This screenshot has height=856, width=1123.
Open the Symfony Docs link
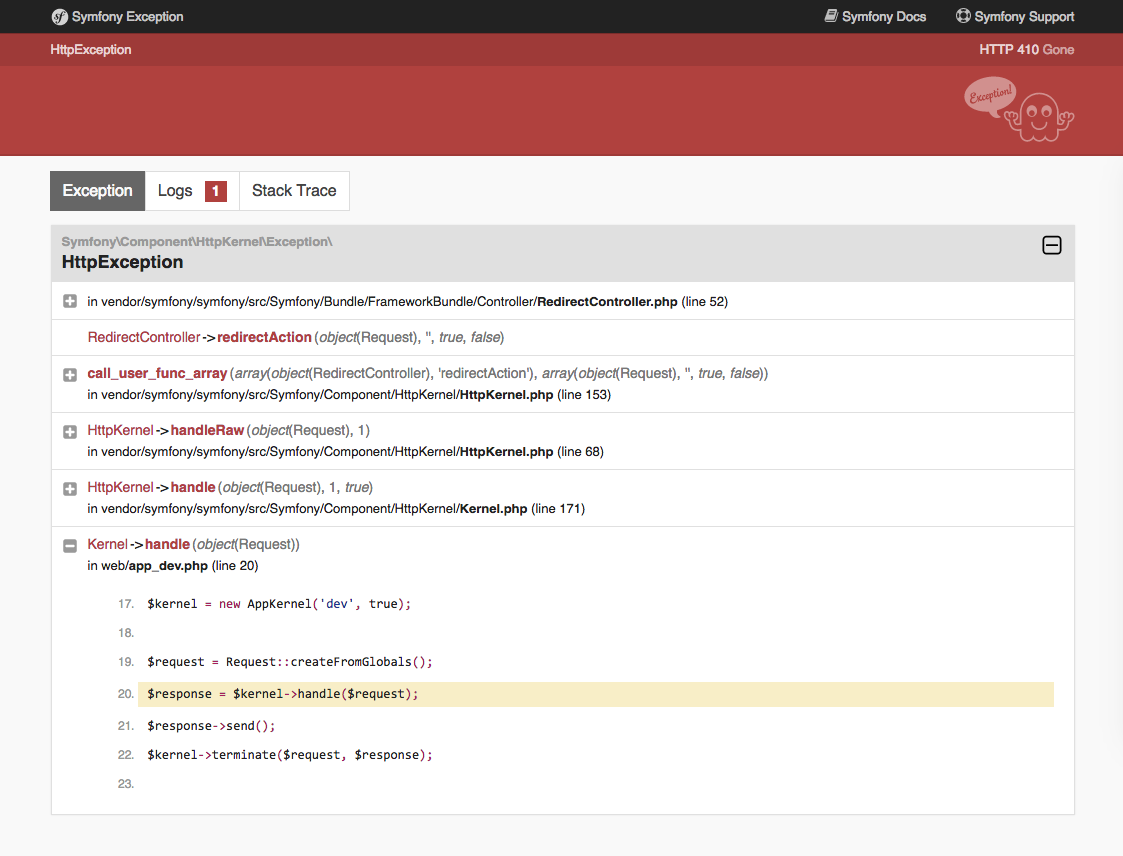click(875, 16)
